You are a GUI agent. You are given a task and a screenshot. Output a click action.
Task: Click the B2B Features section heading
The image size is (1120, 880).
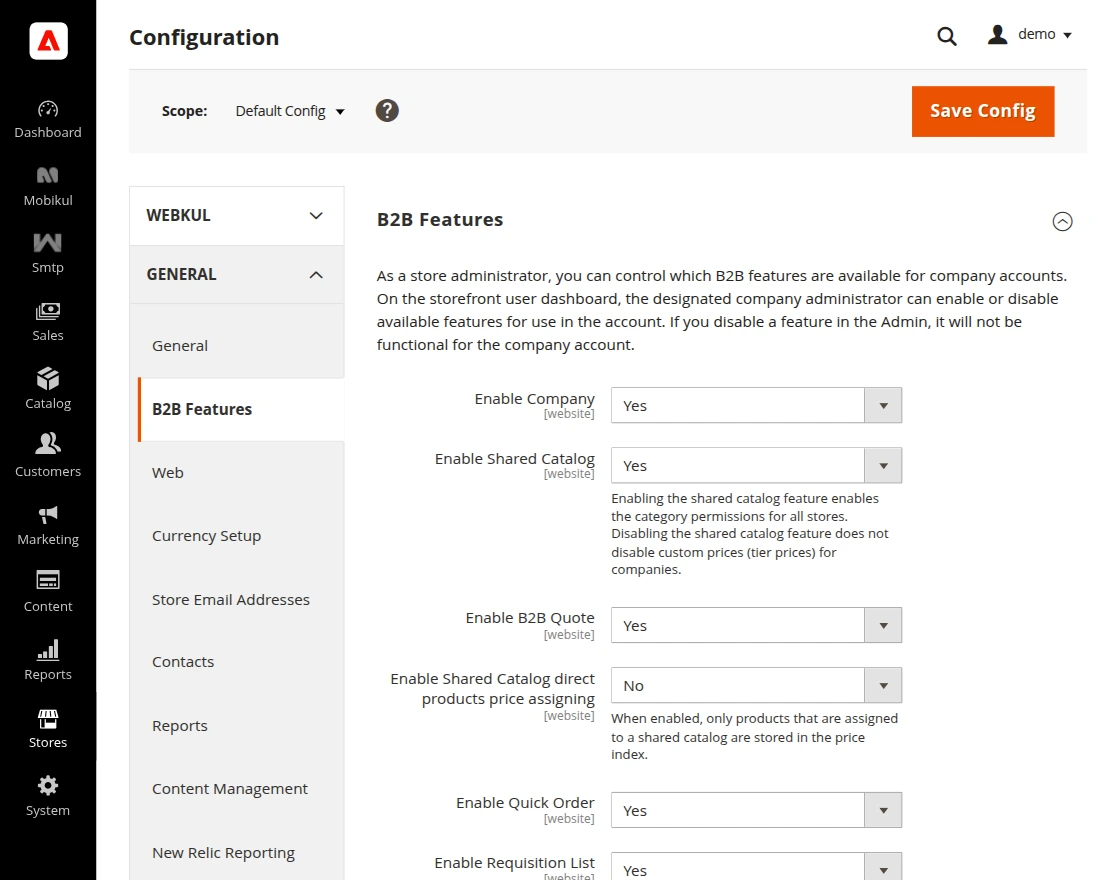click(x=440, y=219)
